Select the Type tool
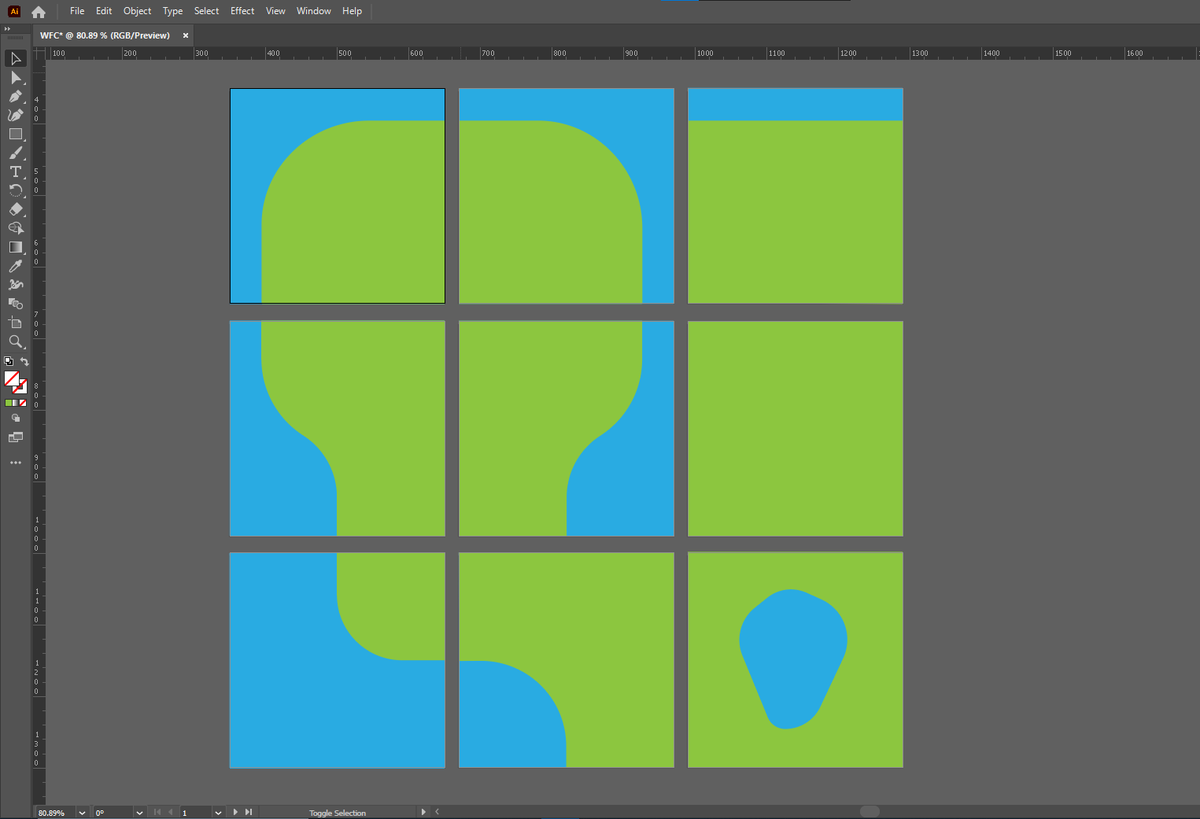Viewport: 1200px width, 819px height. point(15,171)
